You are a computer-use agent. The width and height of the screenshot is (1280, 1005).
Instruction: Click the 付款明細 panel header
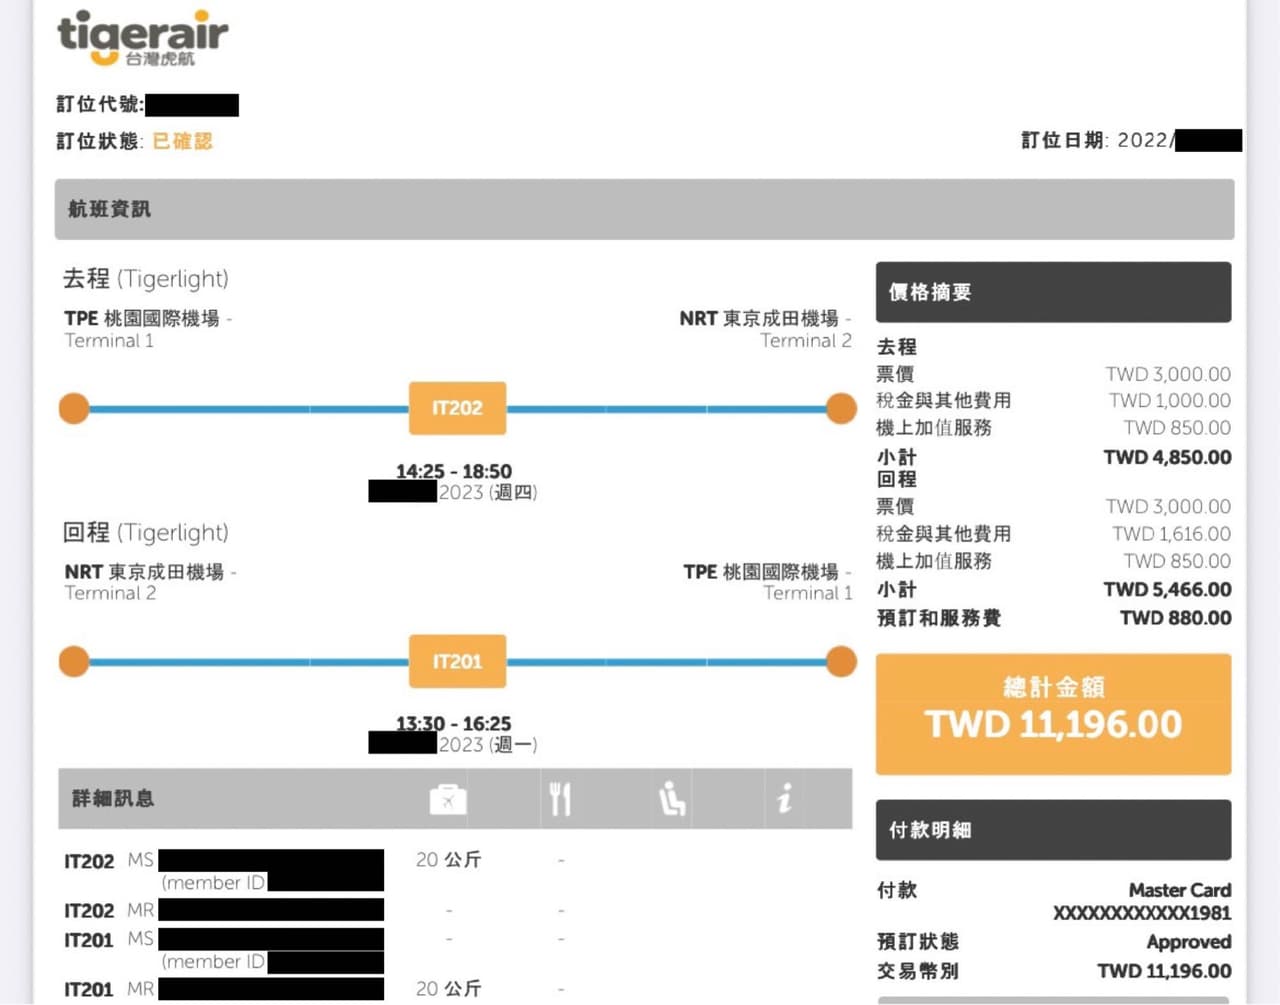pos(1053,830)
